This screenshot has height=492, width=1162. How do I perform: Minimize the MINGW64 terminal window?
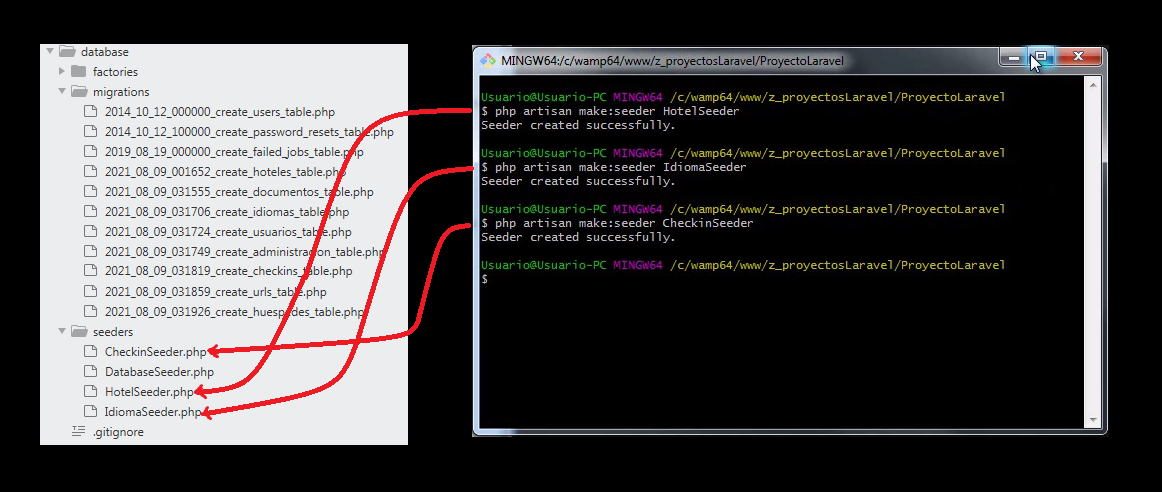[1013, 57]
